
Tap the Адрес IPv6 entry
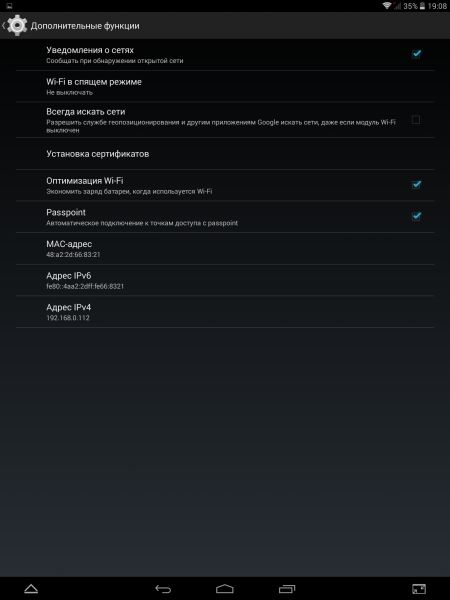(x=225, y=280)
